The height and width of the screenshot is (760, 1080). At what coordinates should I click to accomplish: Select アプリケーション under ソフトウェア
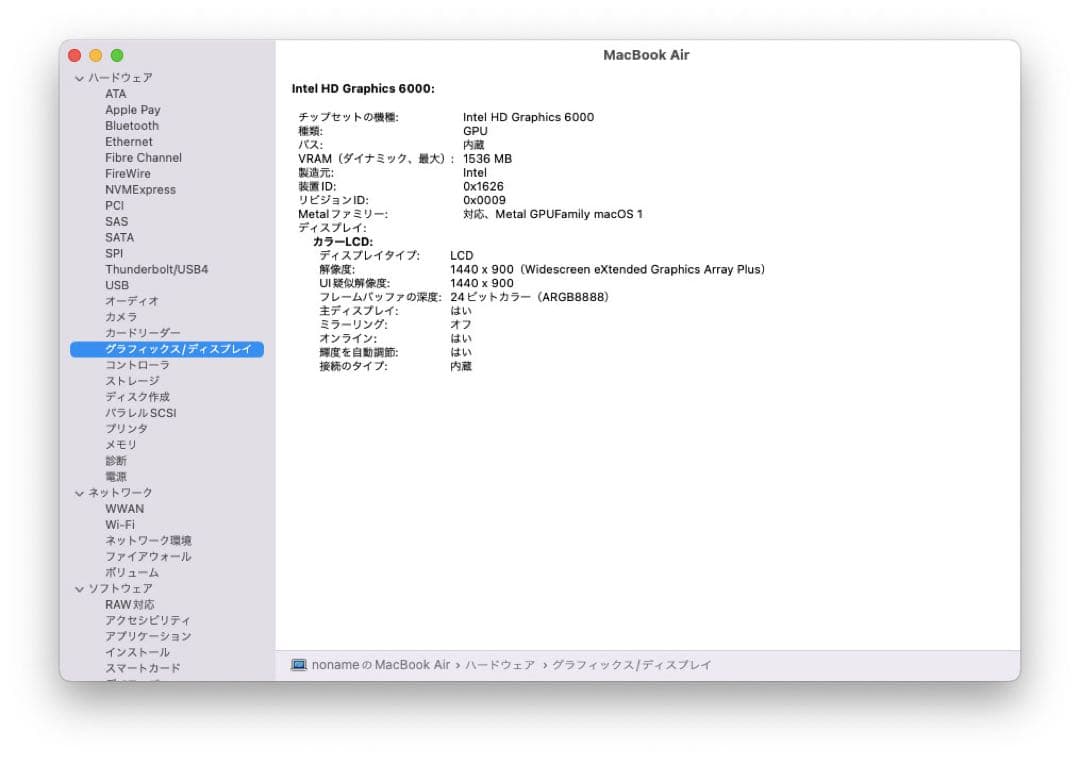147,636
